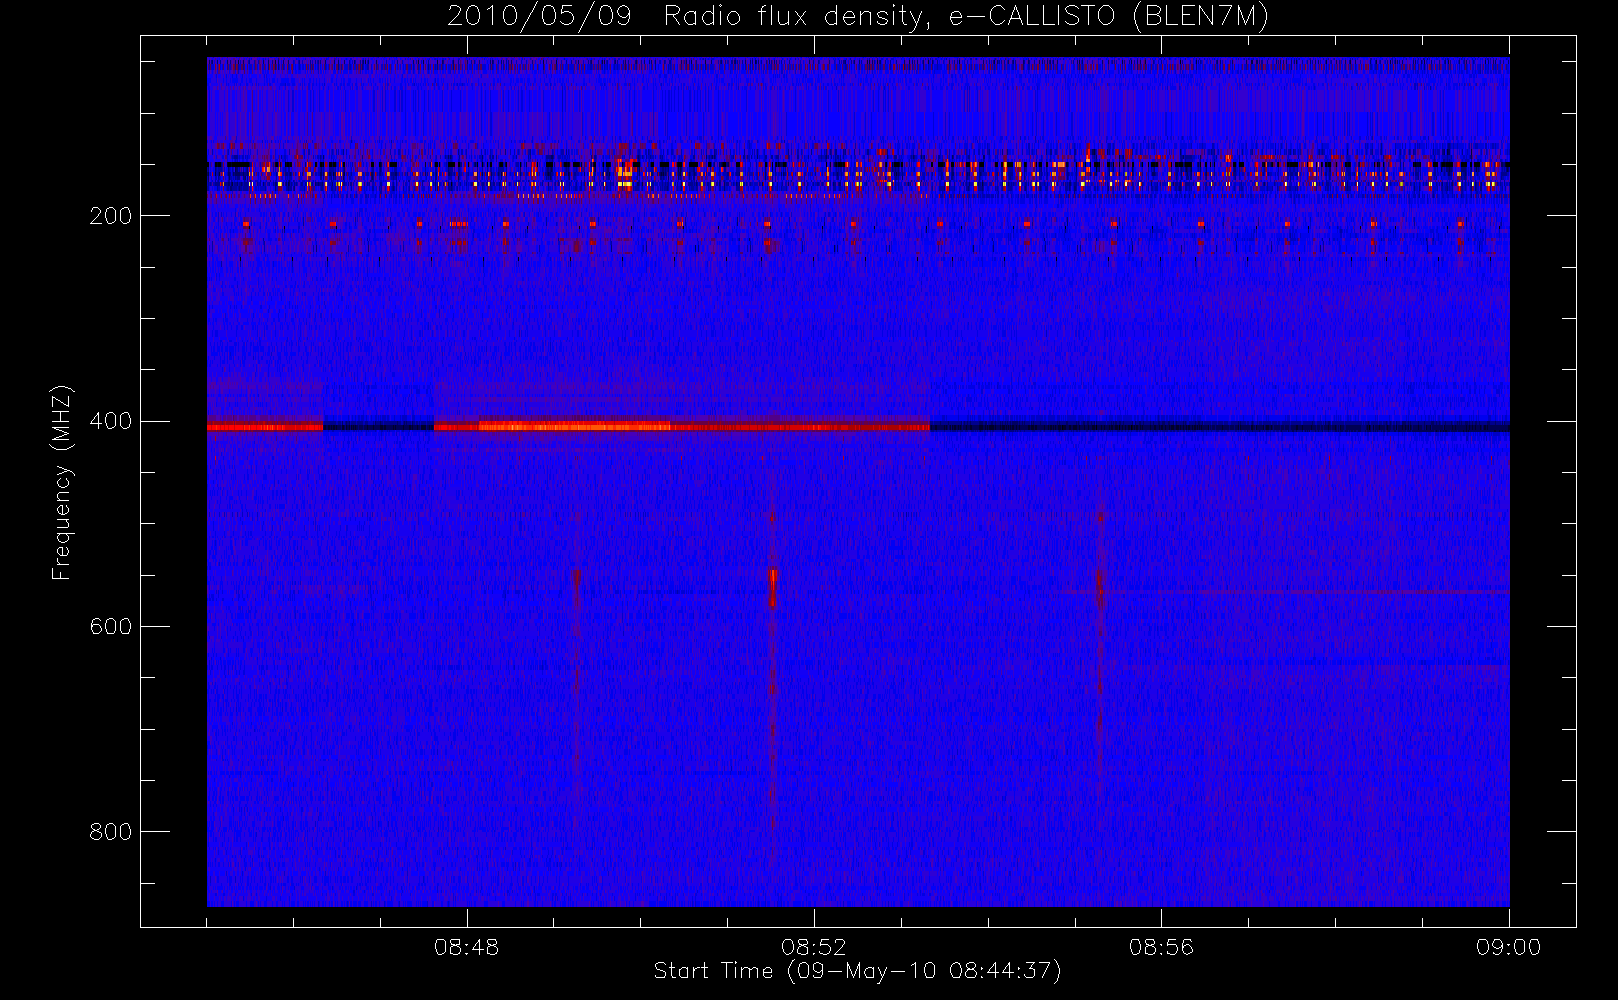Image resolution: width=1618 pixels, height=1000 pixels.
Task: Click the 200 frequency tick label
Action: pos(110,216)
